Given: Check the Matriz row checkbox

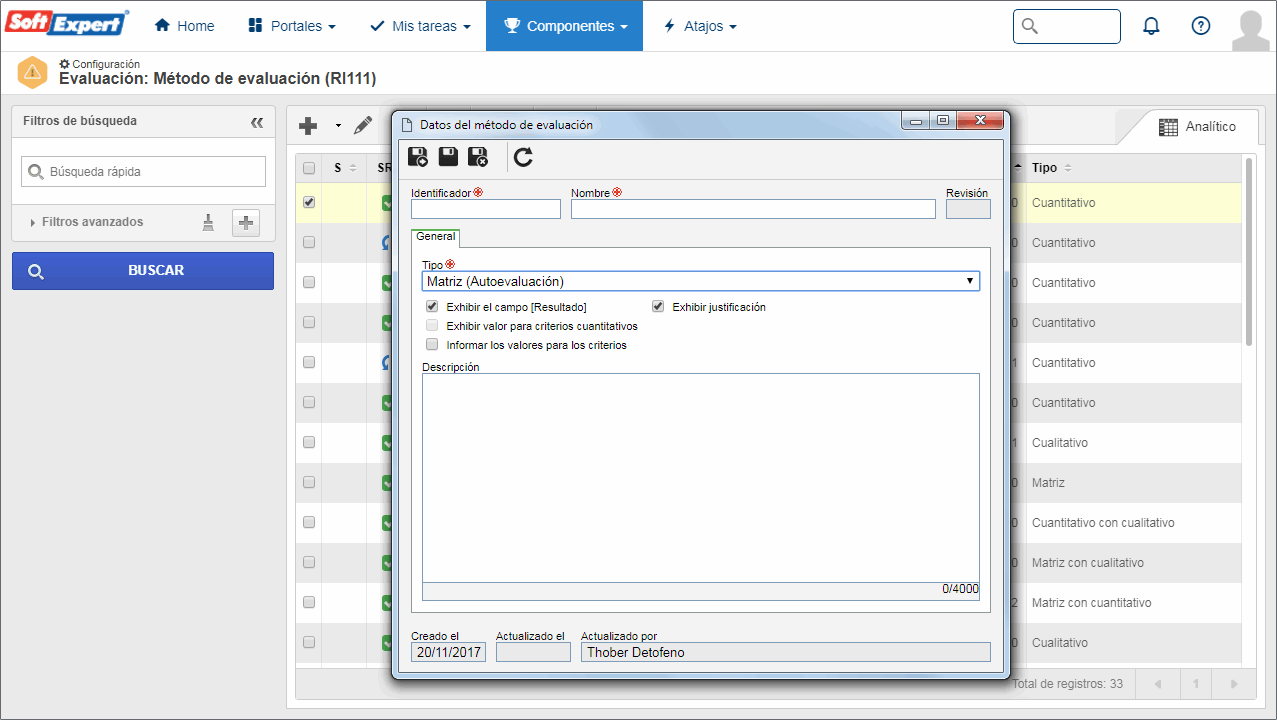Looking at the screenshot, I should click(x=309, y=482).
